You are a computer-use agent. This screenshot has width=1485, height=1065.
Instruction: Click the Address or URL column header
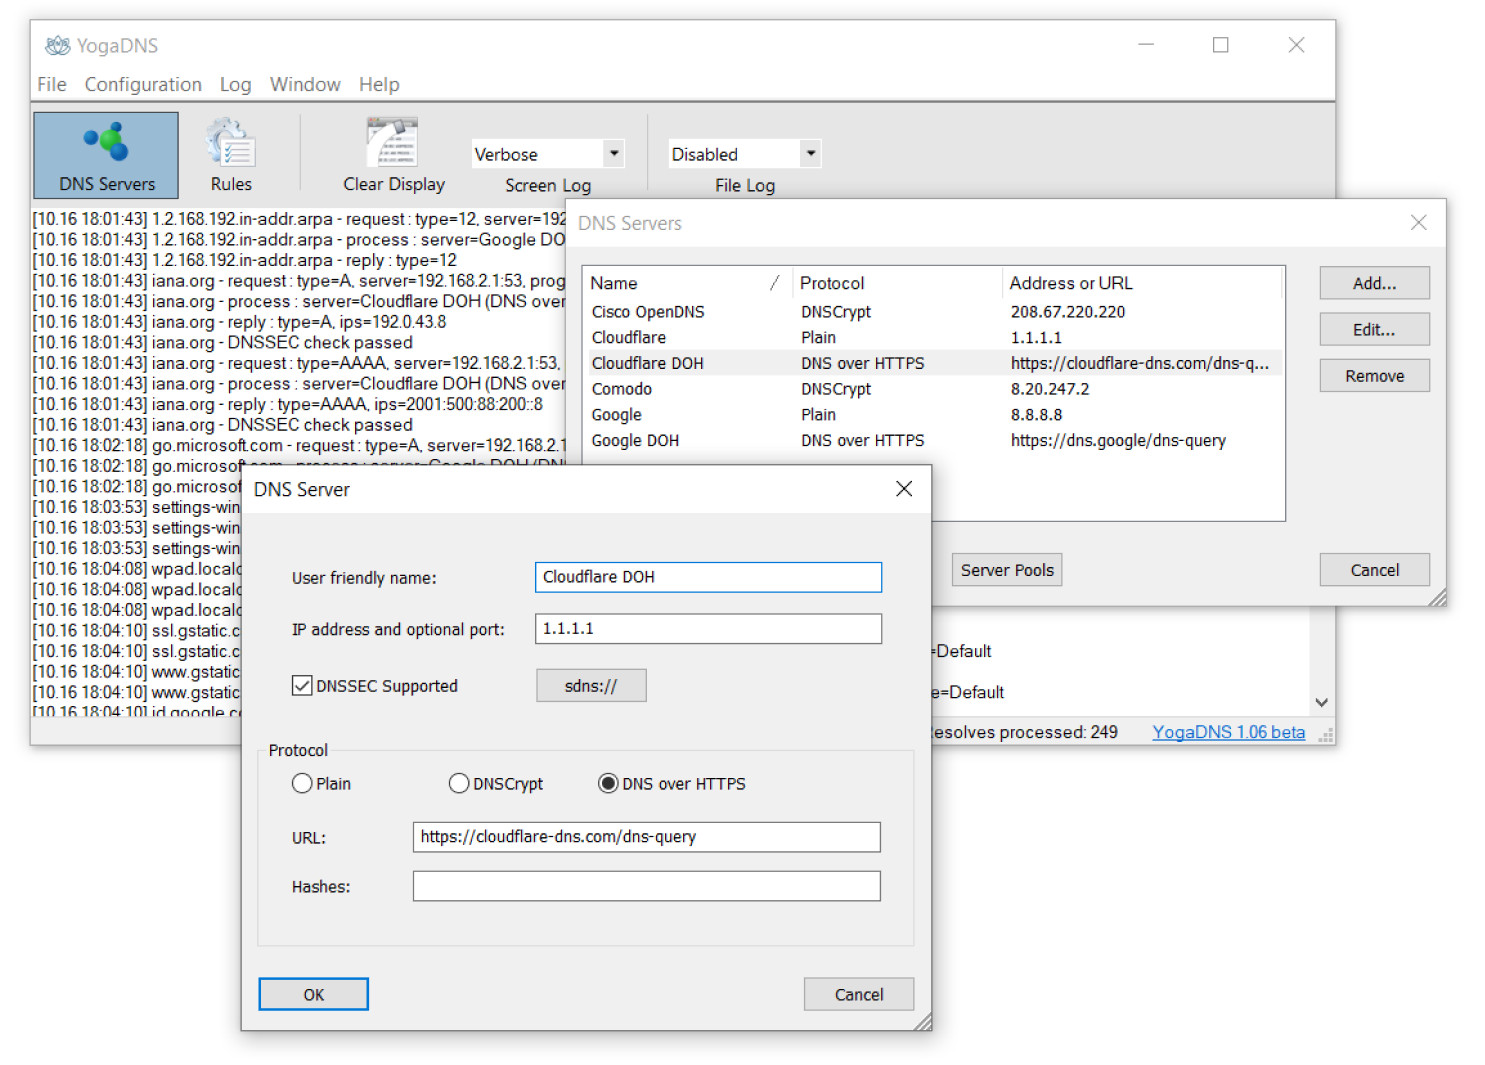pos(1141,283)
